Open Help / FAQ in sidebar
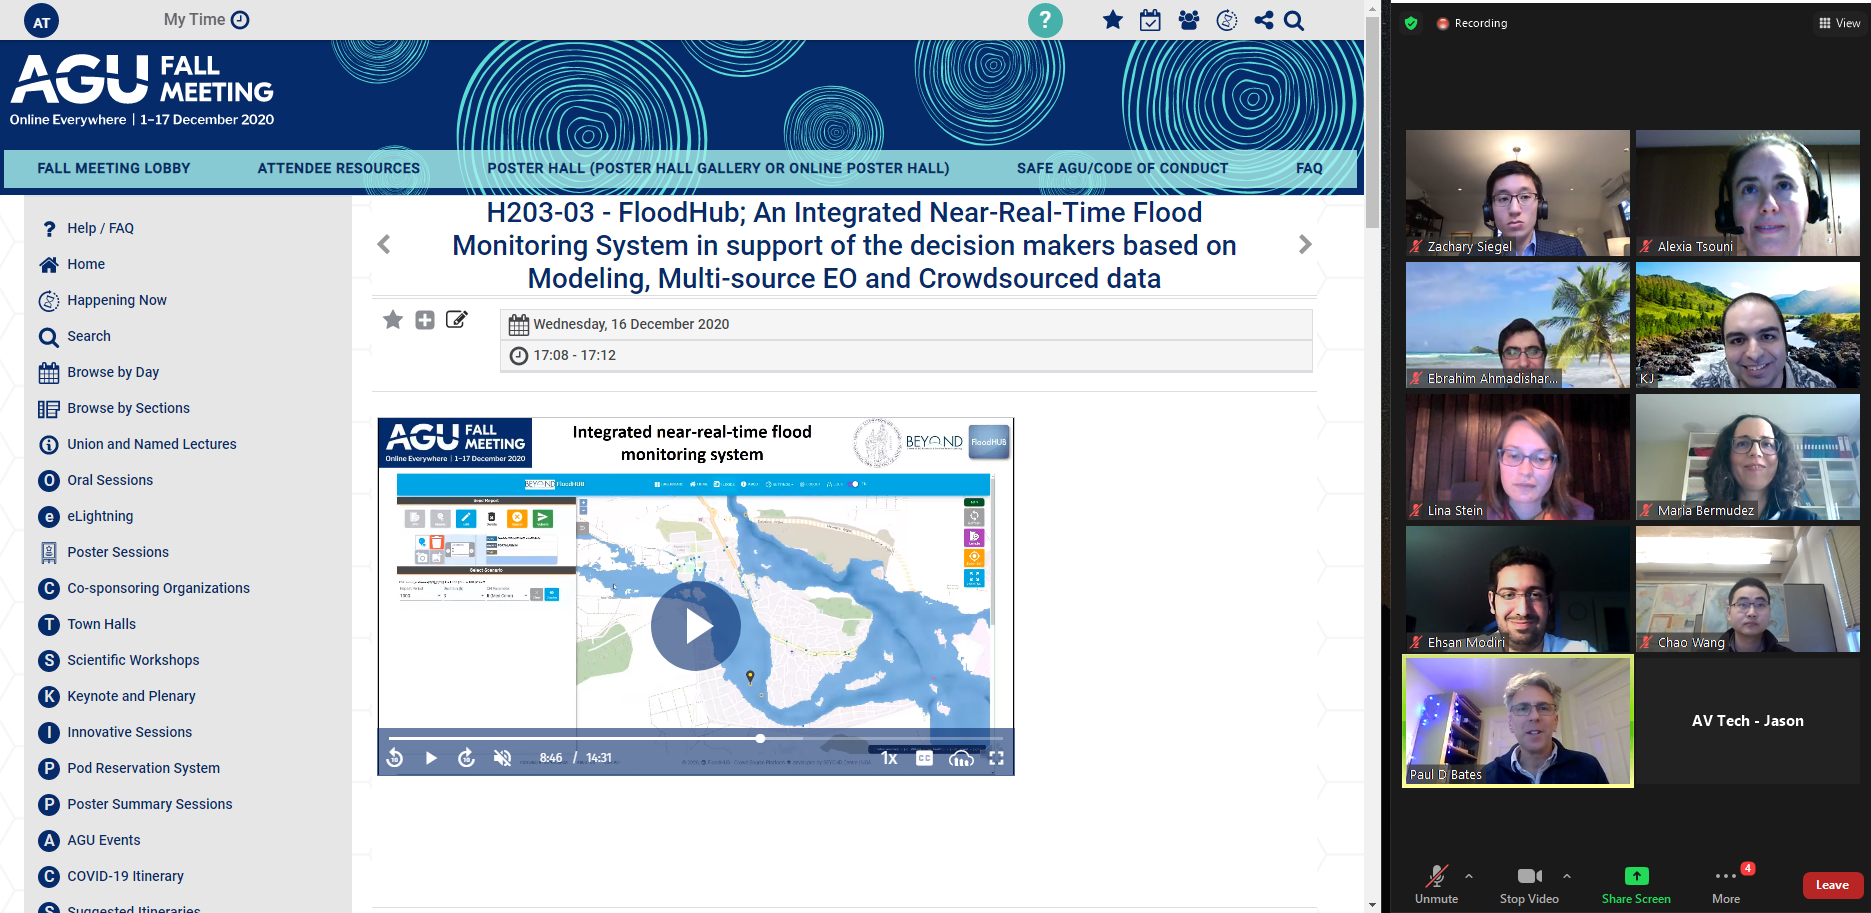 (100, 228)
